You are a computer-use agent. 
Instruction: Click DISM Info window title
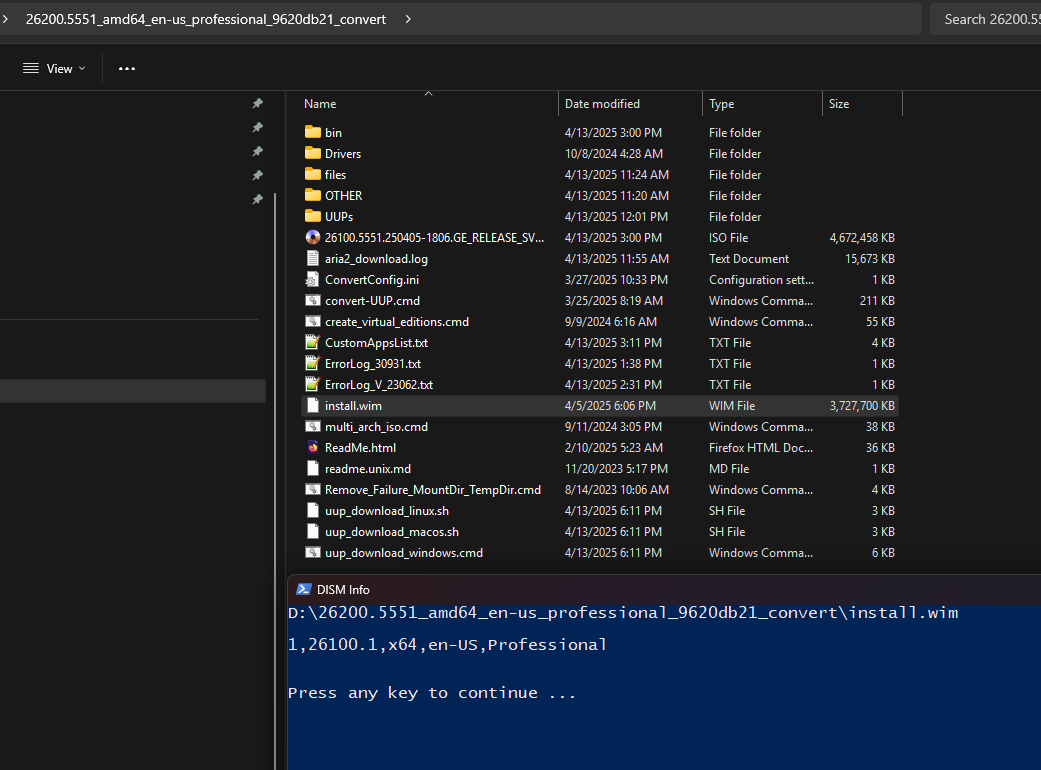[343, 589]
